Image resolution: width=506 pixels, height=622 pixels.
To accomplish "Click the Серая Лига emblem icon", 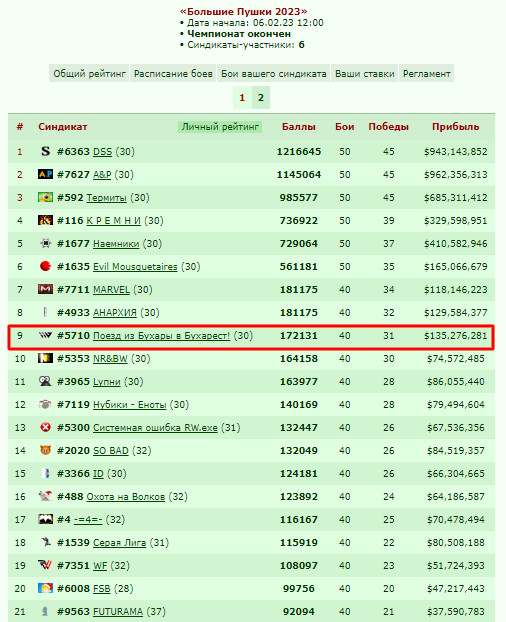I will pos(46,542).
